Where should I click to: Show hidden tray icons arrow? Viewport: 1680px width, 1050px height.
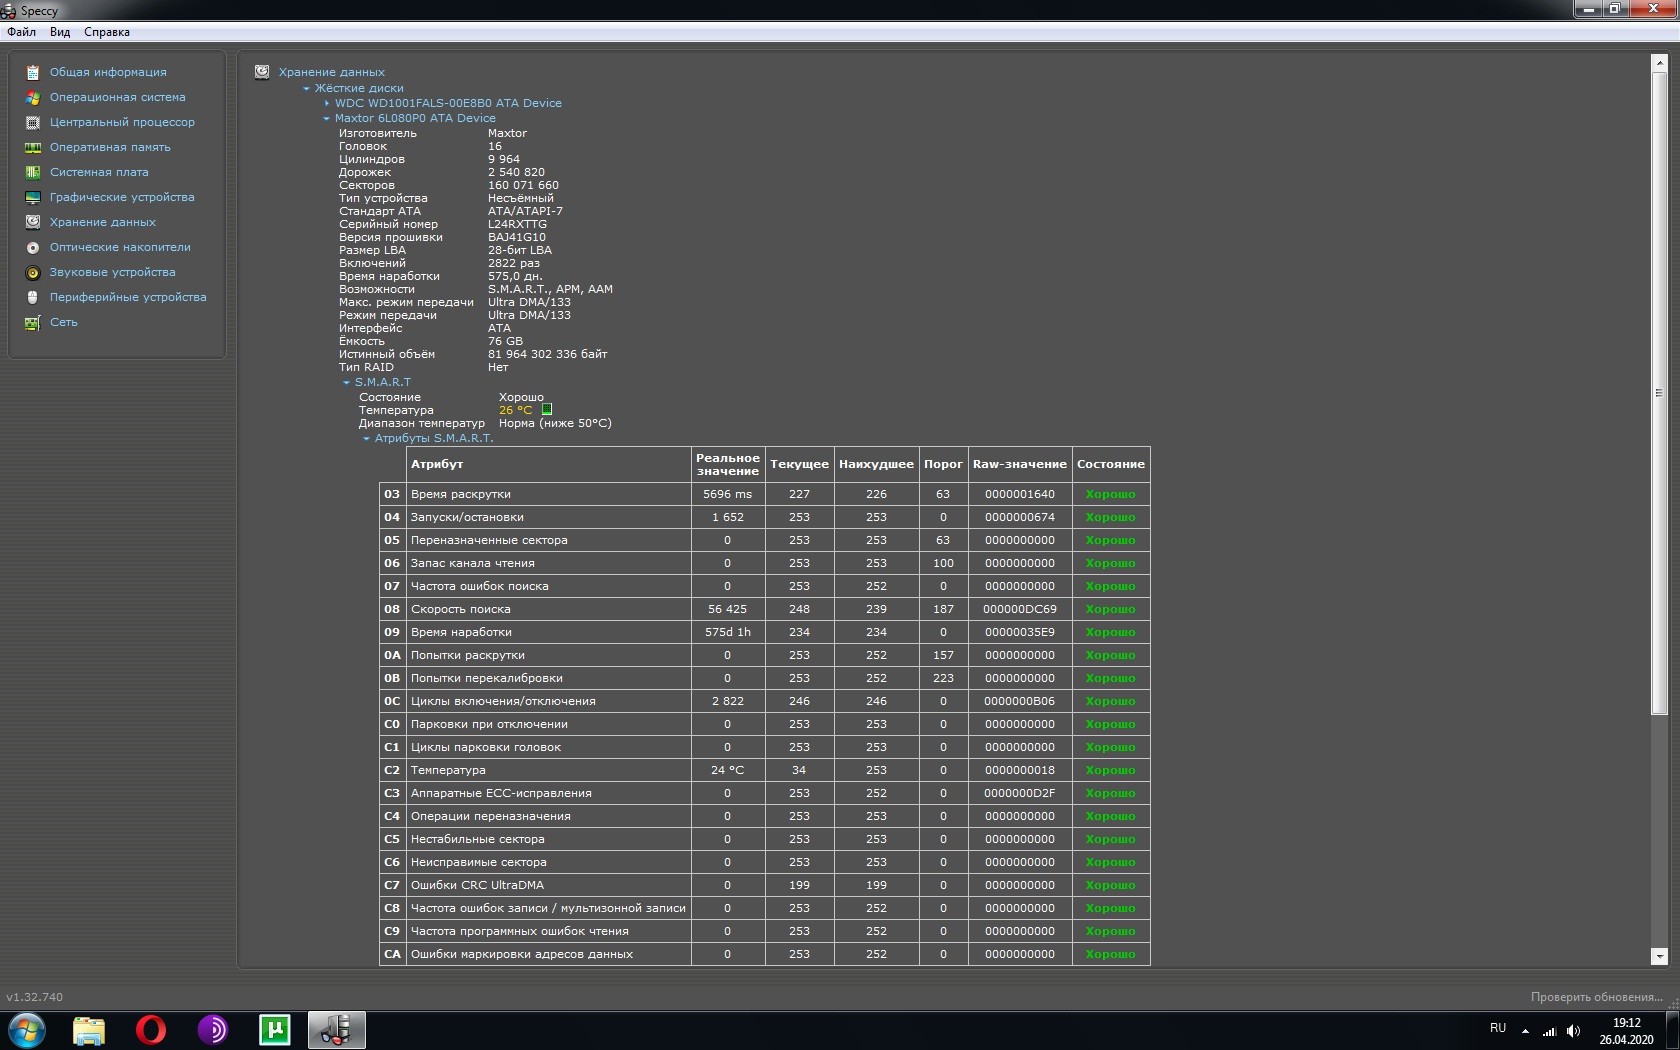[x=1525, y=1031]
